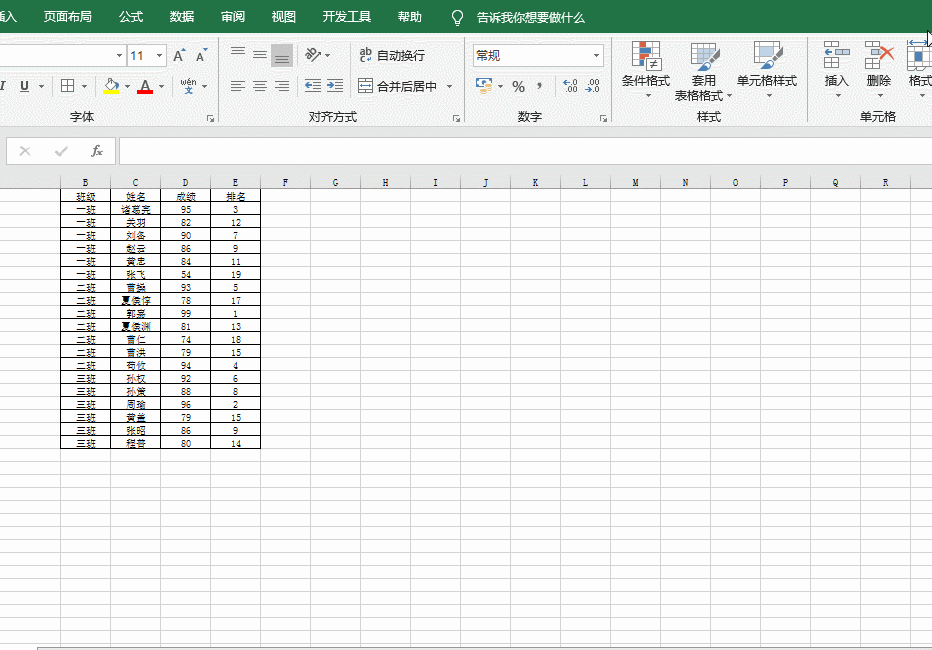Image resolution: width=932 pixels, height=650 pixels.
Task: Align cell text to the right
Action: pyautogui.click(x=282, y=86)
